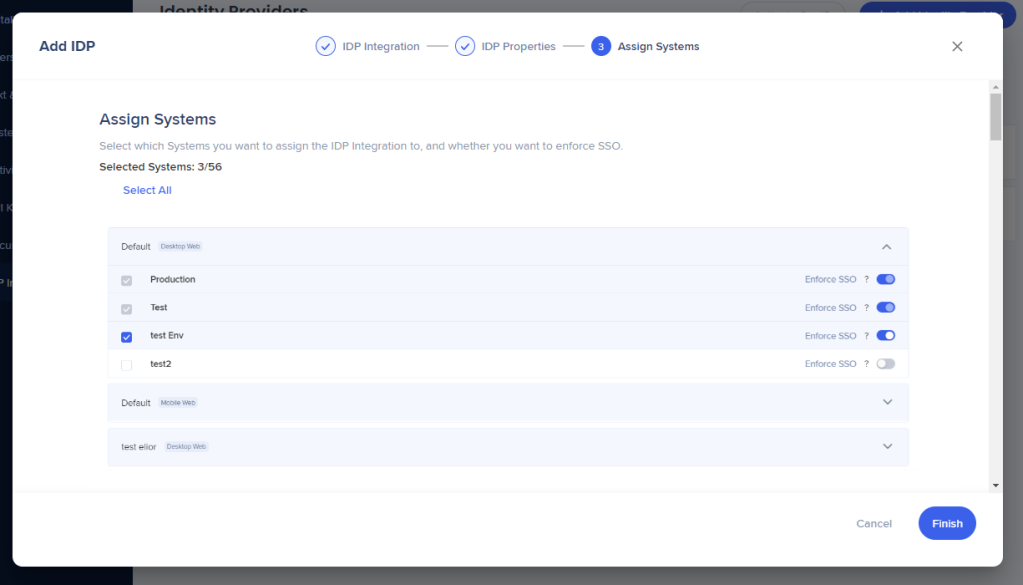Enable Enforce SSO toggle for test2
The height and width of the screenshot is (585, 1023).
click(885, 364)
